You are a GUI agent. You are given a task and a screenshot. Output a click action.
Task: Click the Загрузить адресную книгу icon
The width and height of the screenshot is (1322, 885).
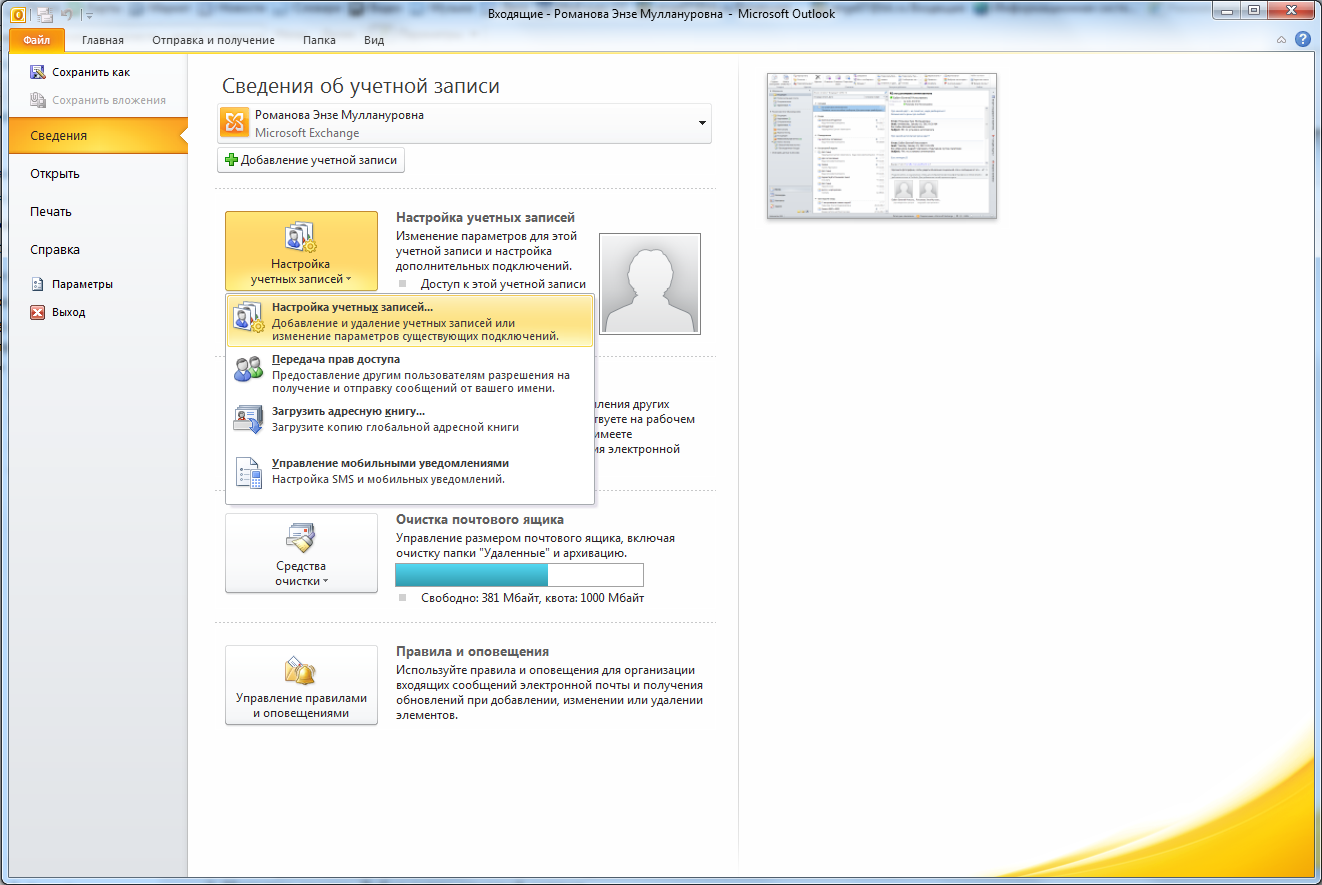click(x=248, y=418)
